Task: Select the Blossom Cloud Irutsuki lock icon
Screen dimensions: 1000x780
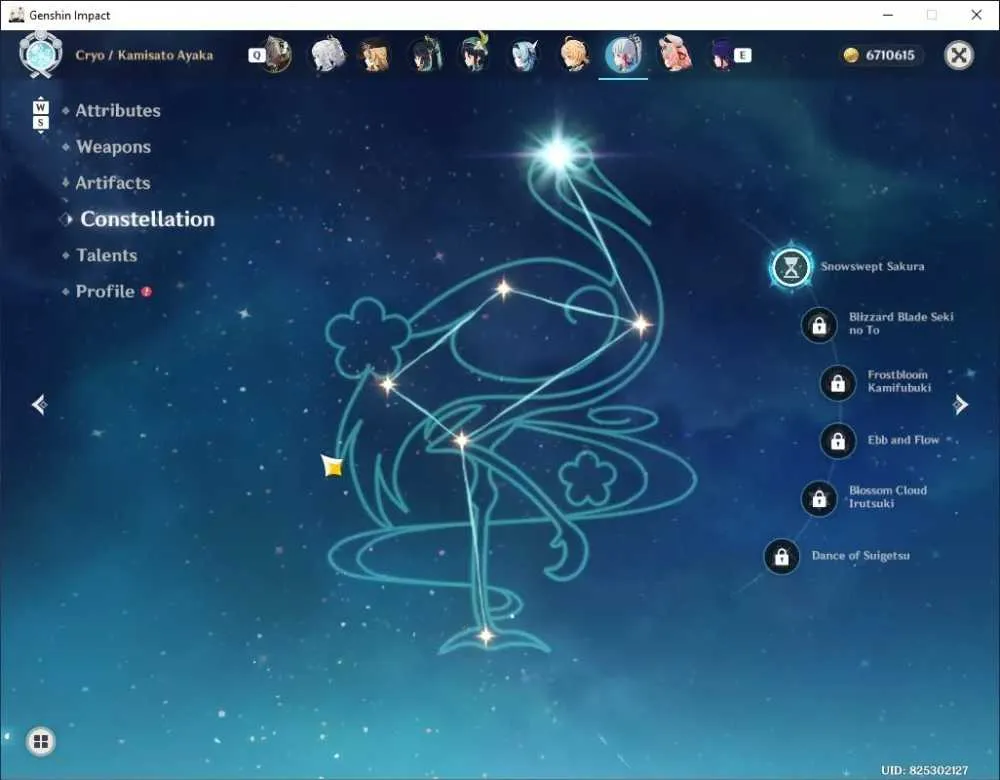Action: [x=819, y=499]
